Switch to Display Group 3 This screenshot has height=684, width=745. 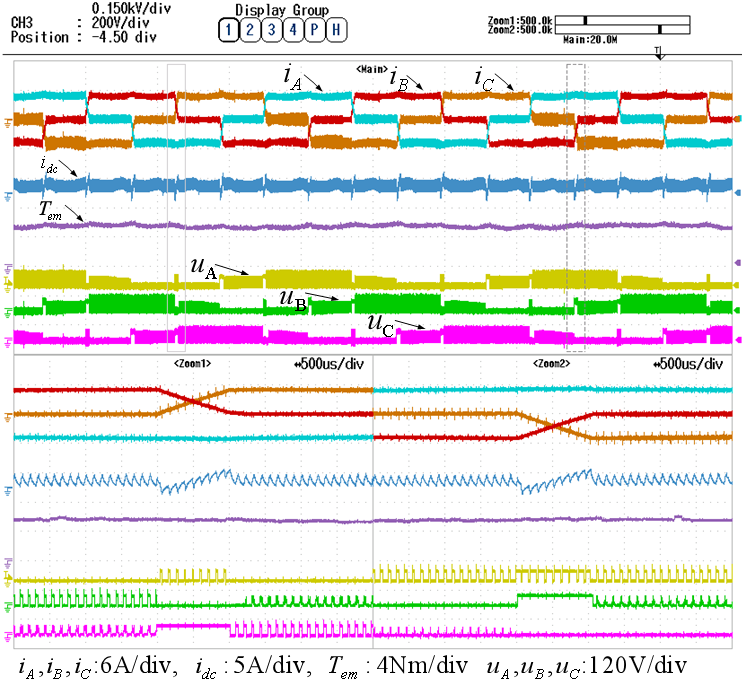tap(270, 30)
